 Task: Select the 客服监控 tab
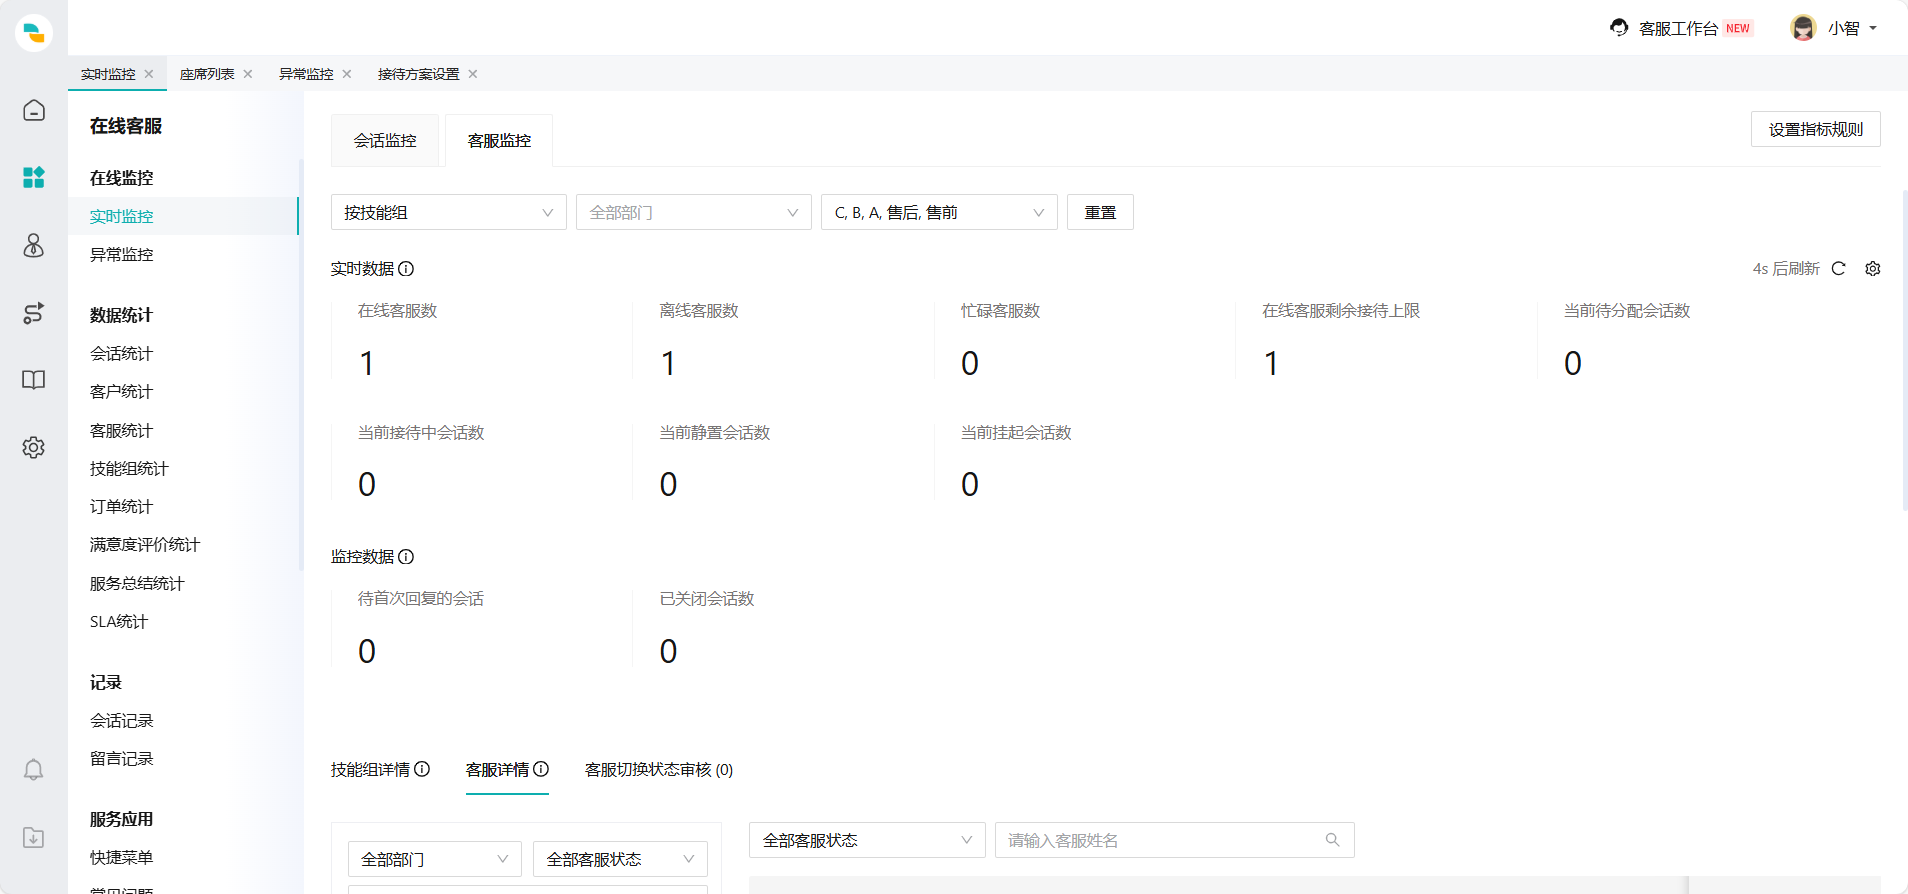499,141
